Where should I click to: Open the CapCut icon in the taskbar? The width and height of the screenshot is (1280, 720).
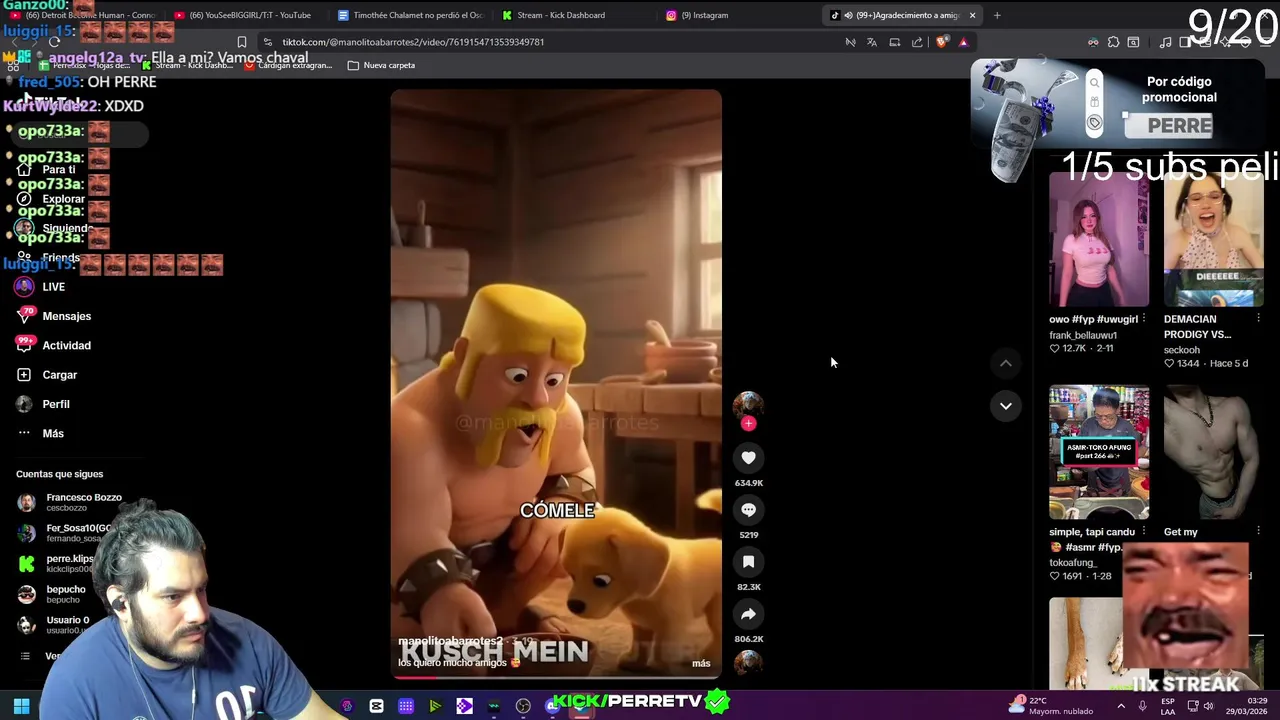(376, 706)
